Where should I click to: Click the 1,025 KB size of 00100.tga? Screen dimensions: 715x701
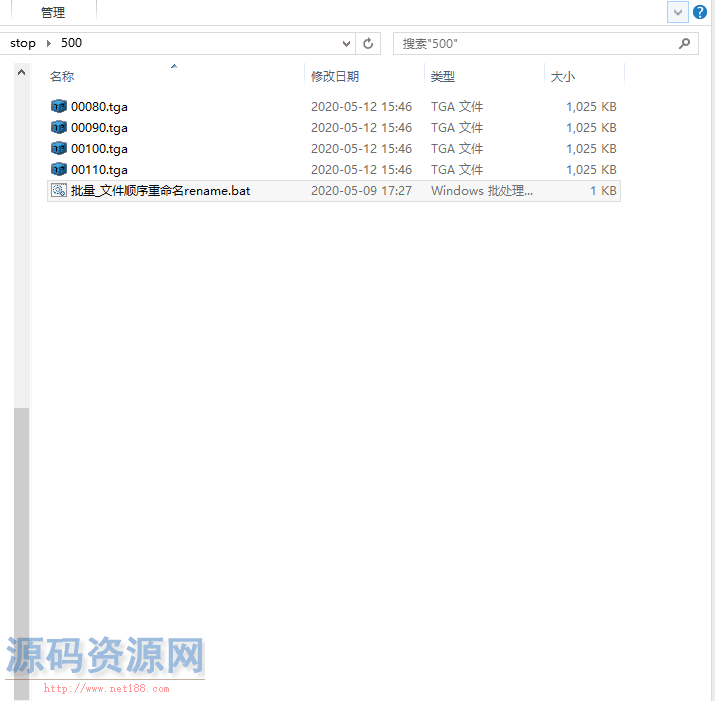pos(591,149)
